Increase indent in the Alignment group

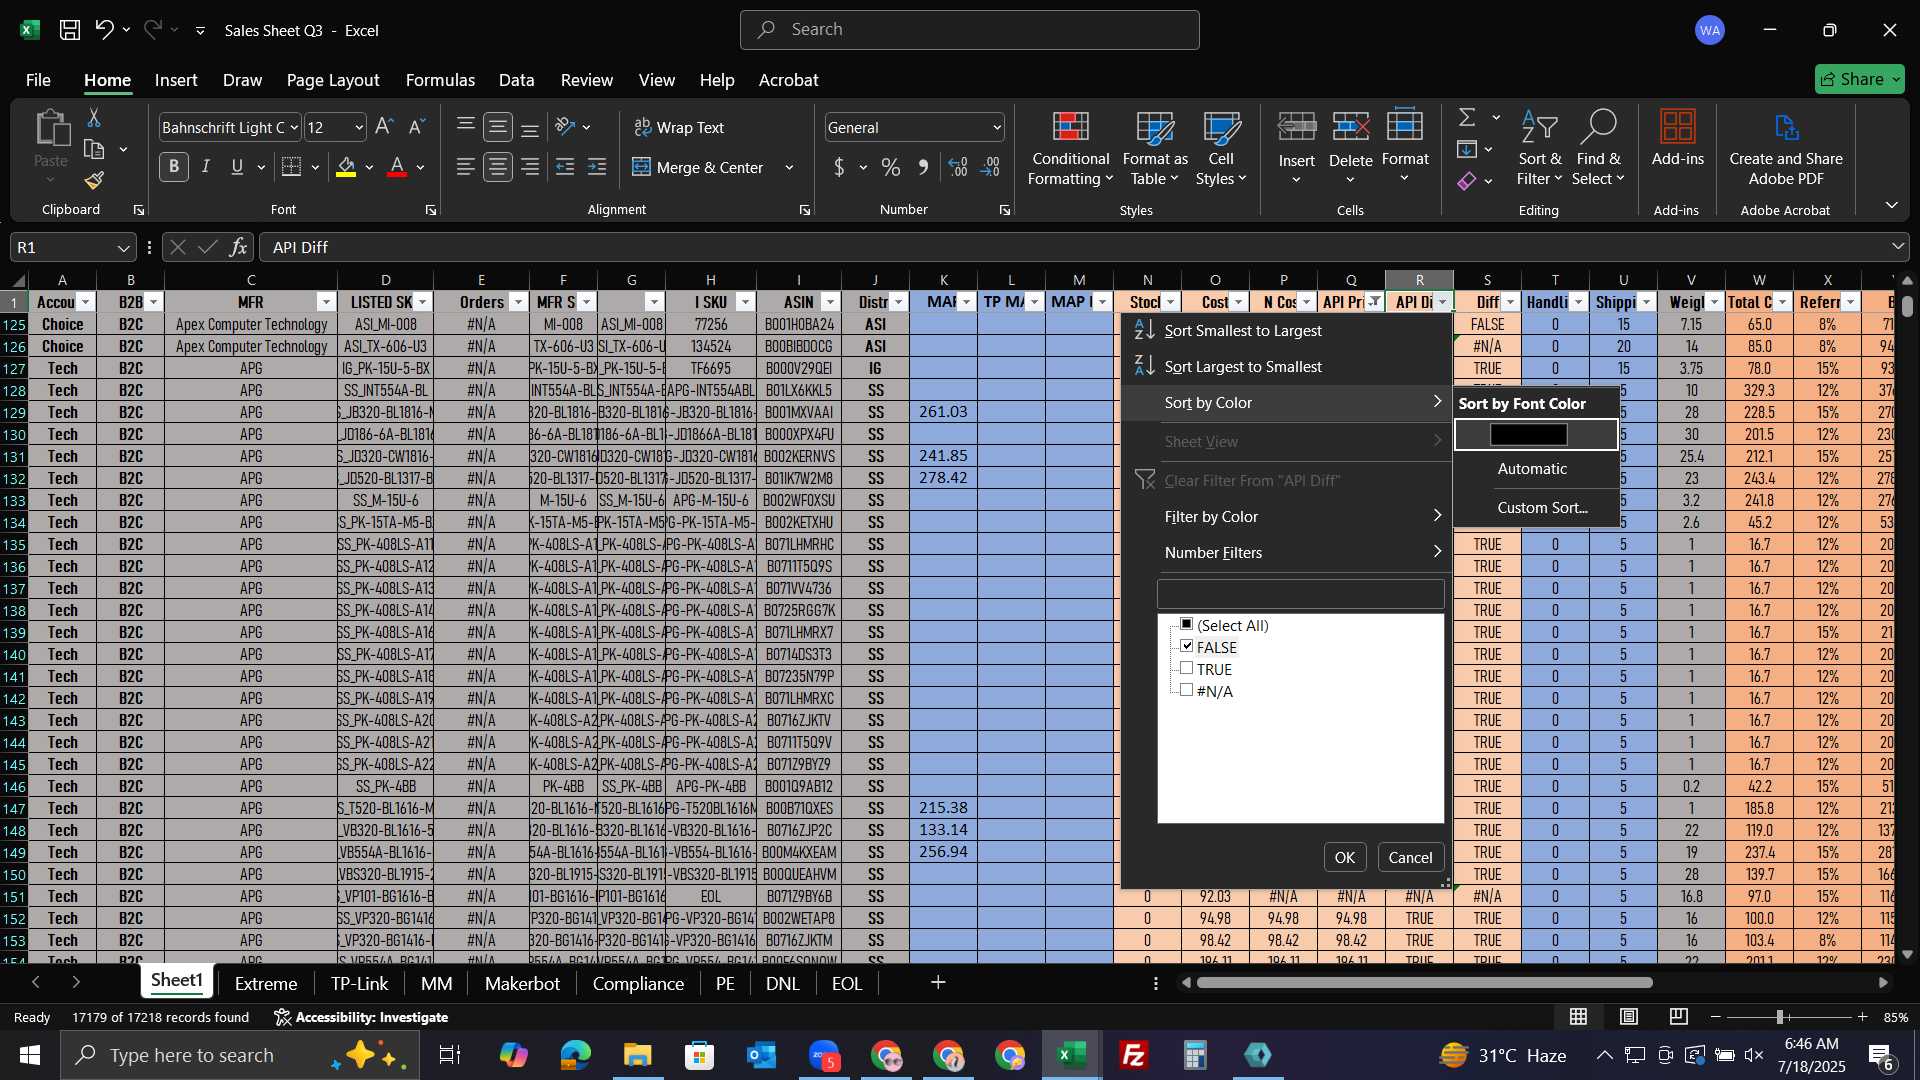pyautogui.click(x=597, y=167)
